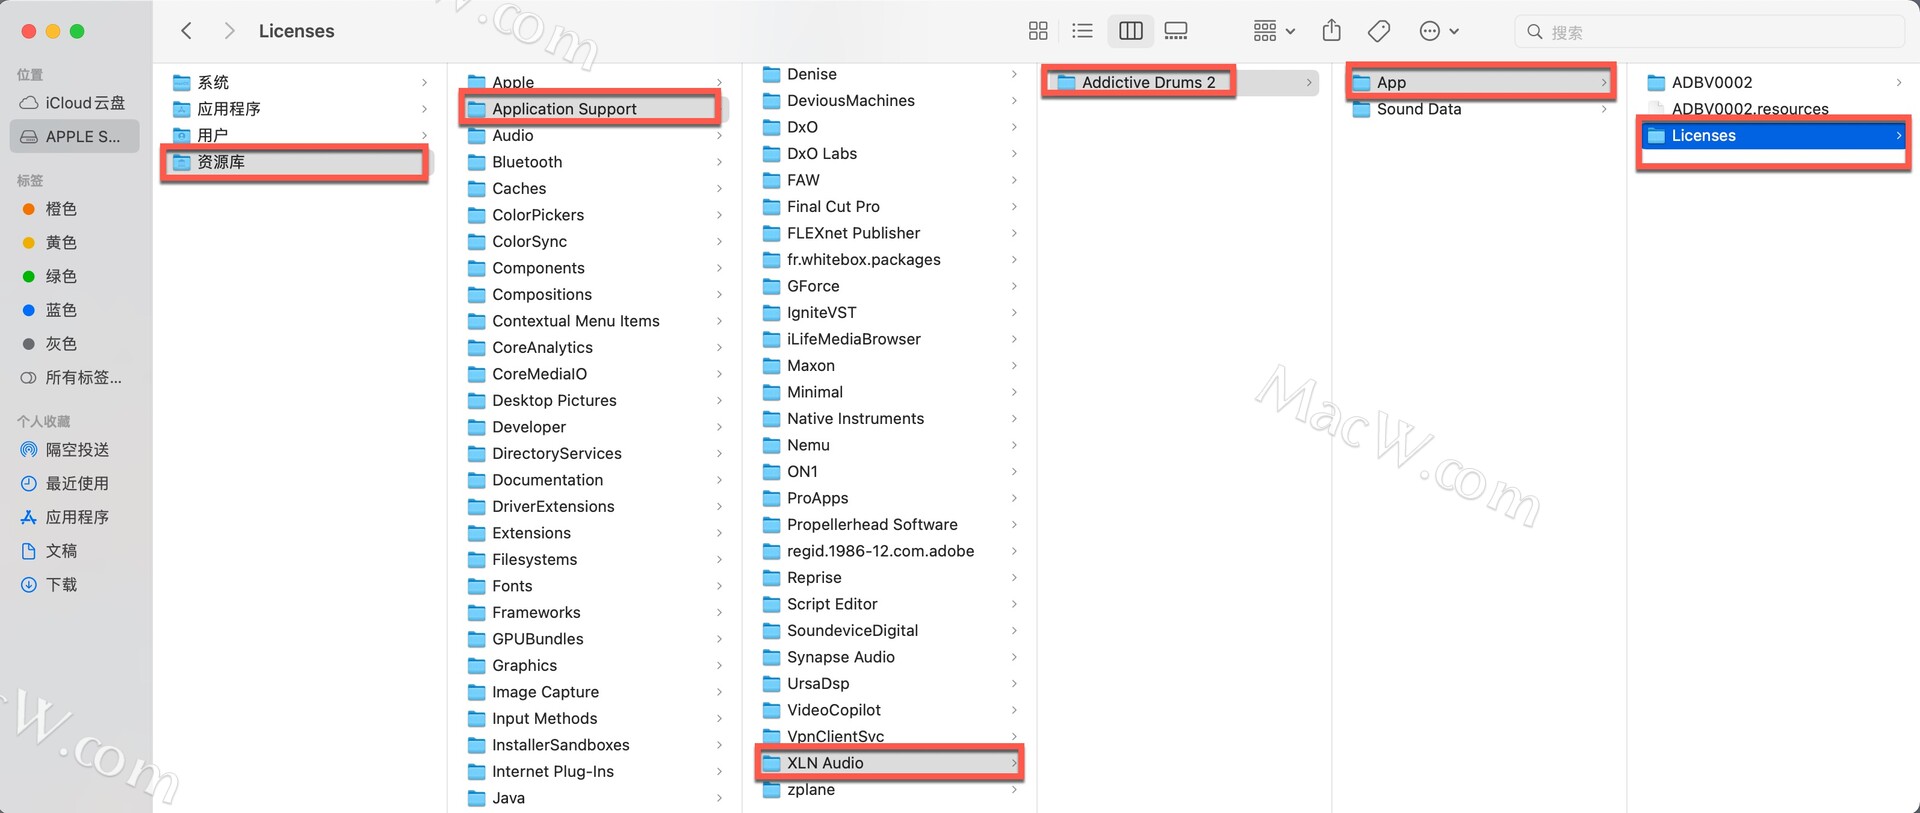Click the search field
1920x813 pixels.
1709,32
